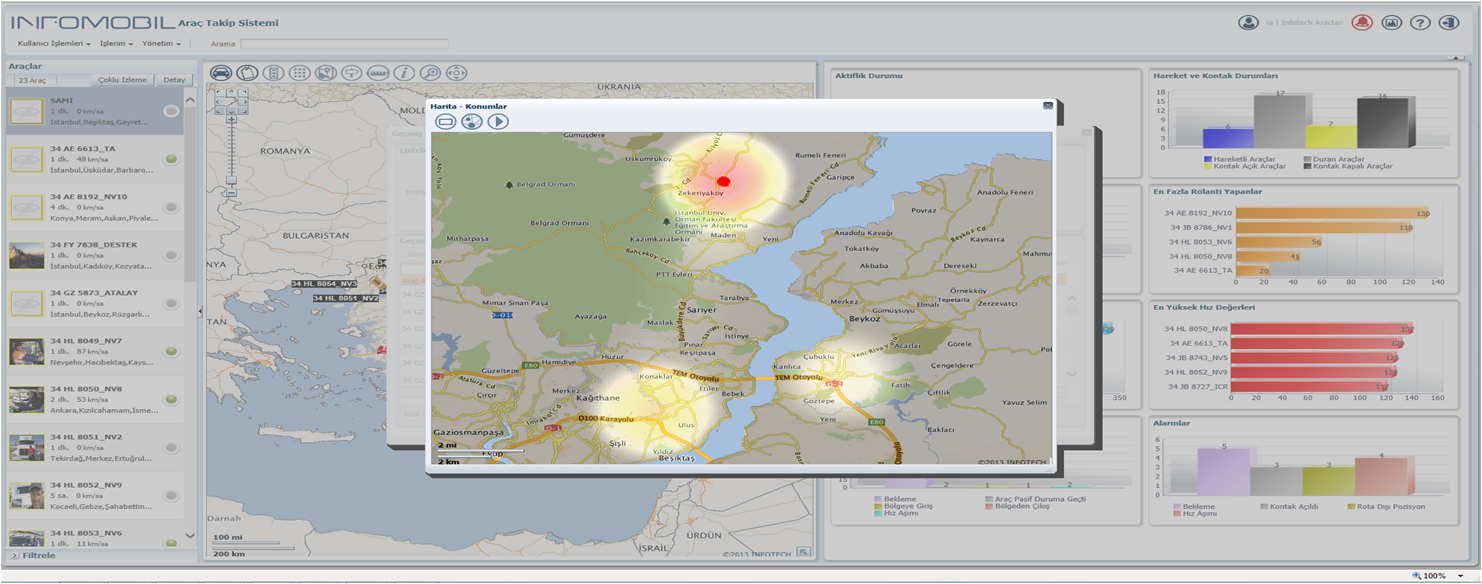The image size is (1482, 584).
Task: Toggle status indicator for SAMİ vehicle
Action: [x=171, y=111]
